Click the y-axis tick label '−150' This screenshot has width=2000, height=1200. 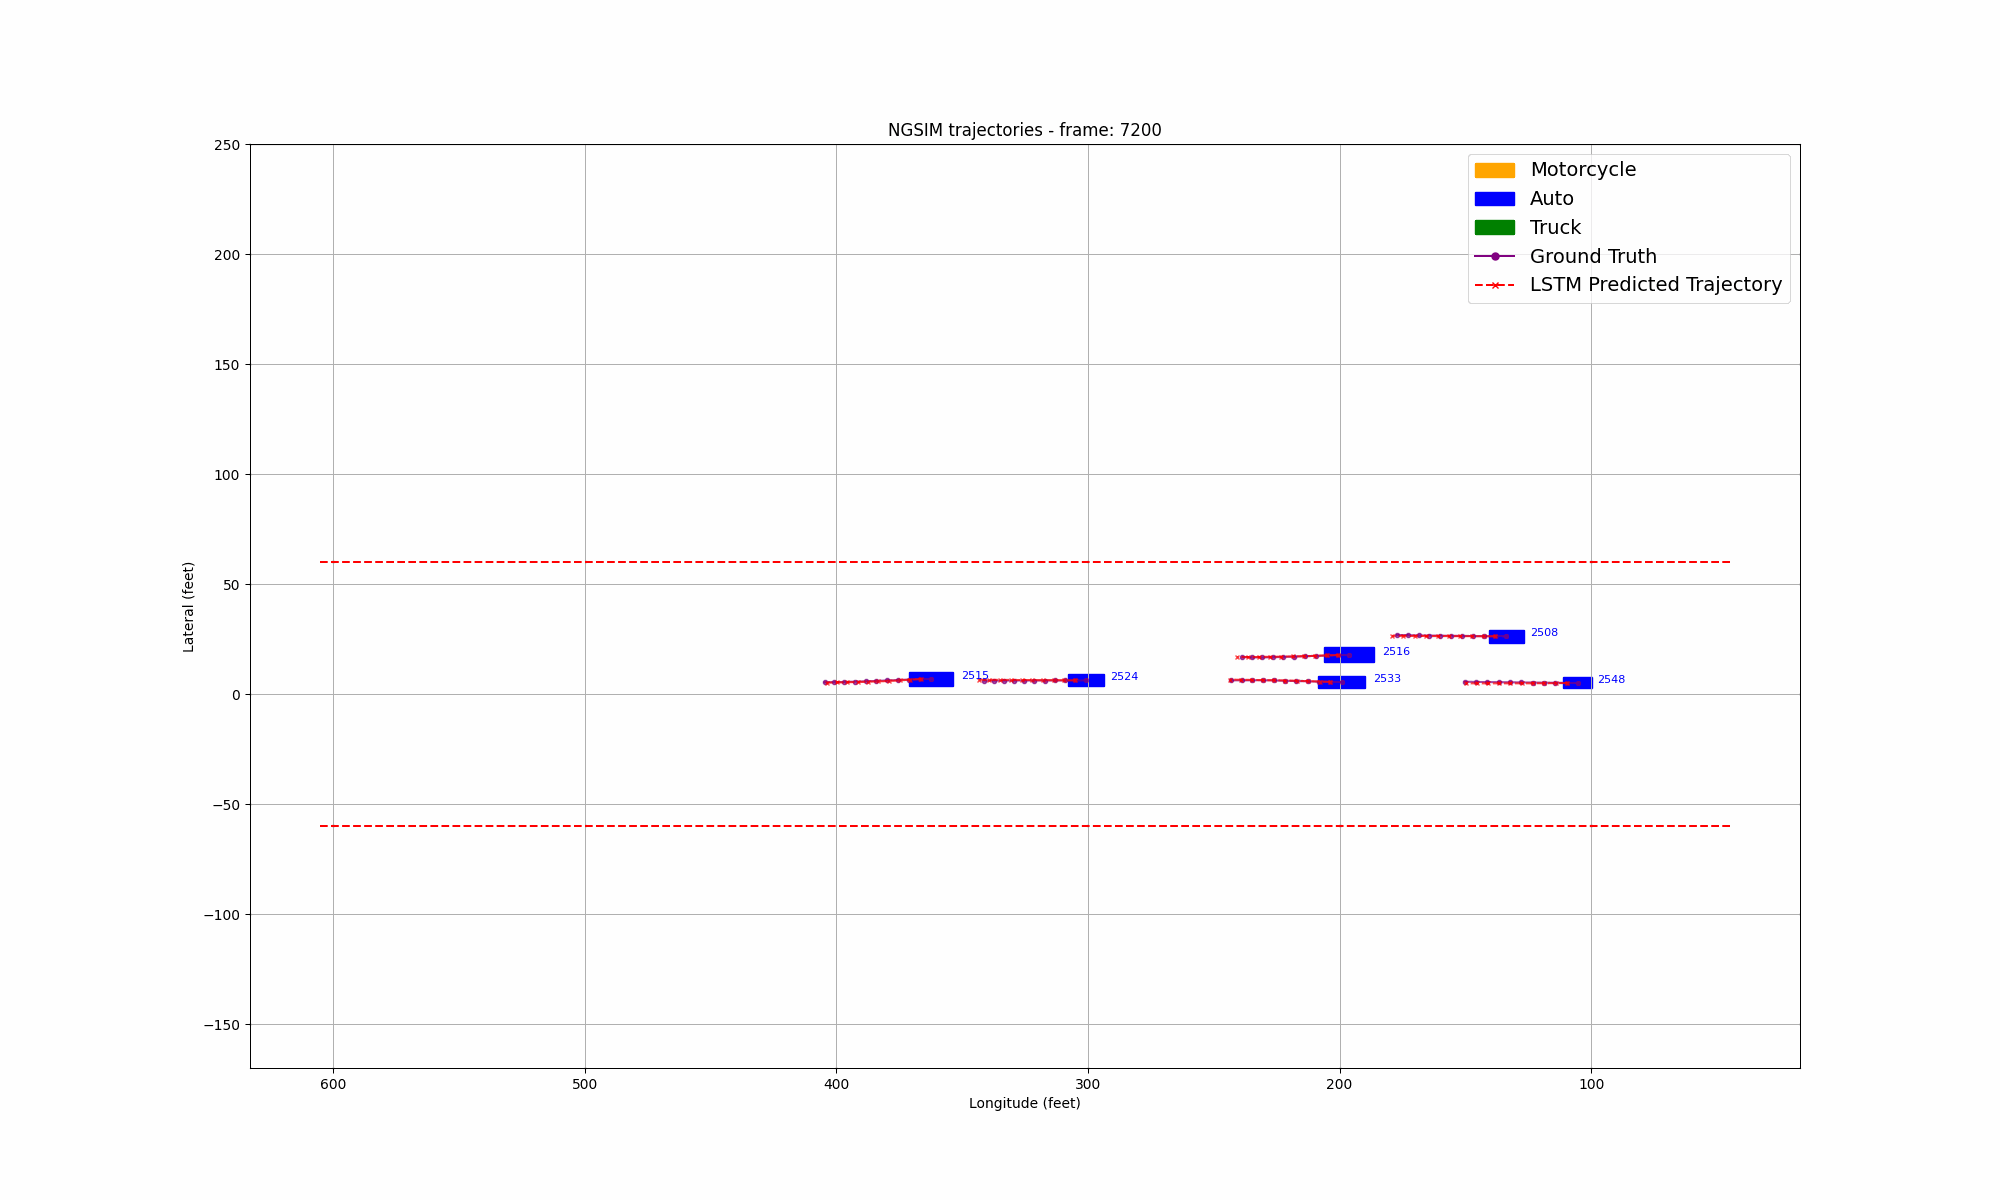(x=222, y=1025)
